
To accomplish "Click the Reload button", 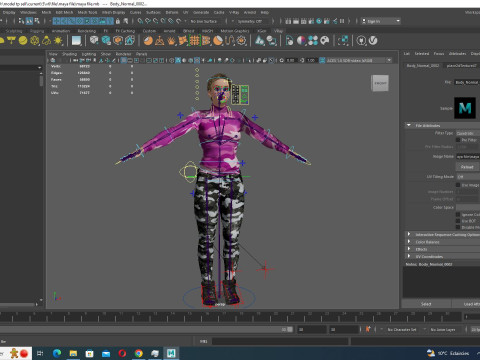I will tap(467, 167).
